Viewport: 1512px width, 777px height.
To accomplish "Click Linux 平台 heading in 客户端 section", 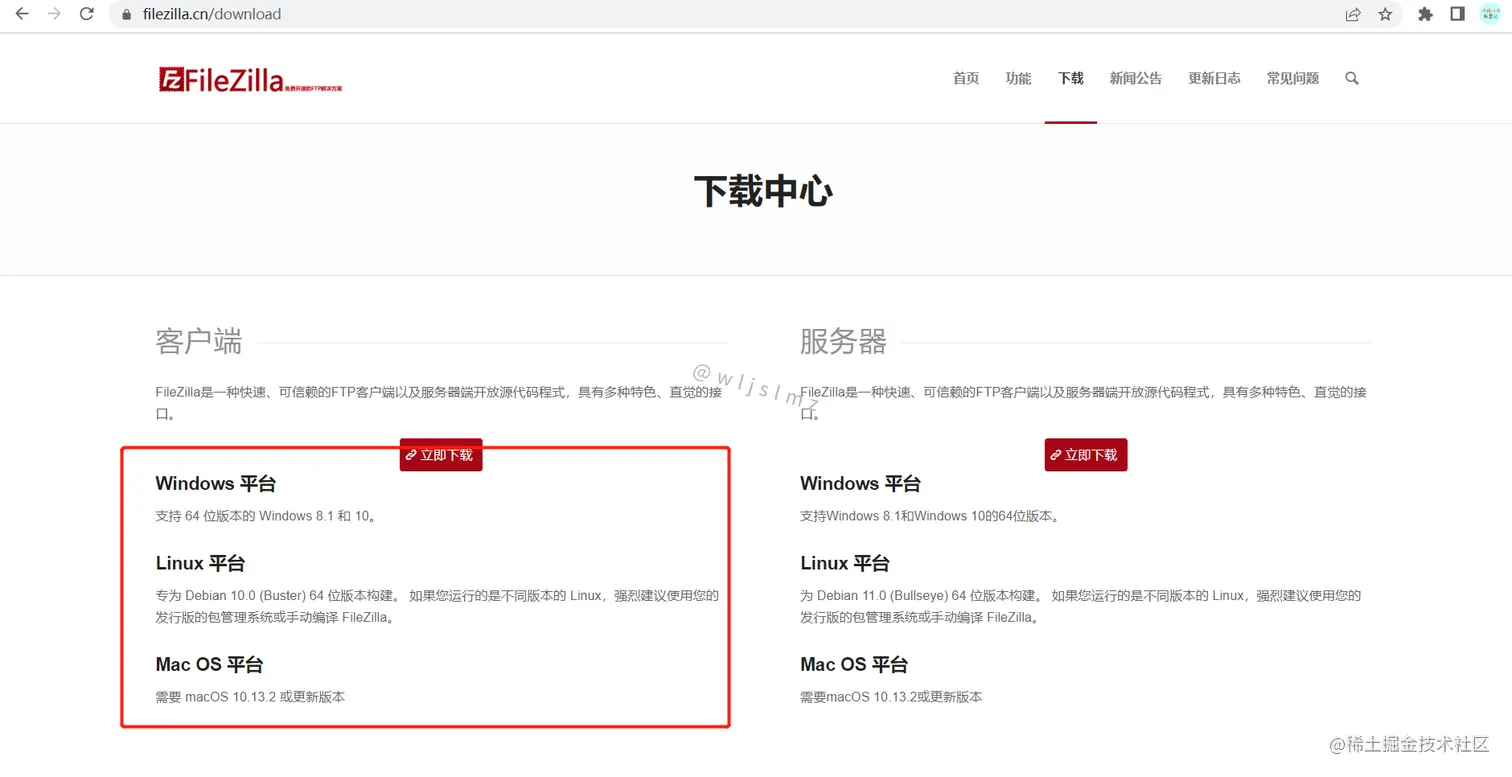I will 200,563.
